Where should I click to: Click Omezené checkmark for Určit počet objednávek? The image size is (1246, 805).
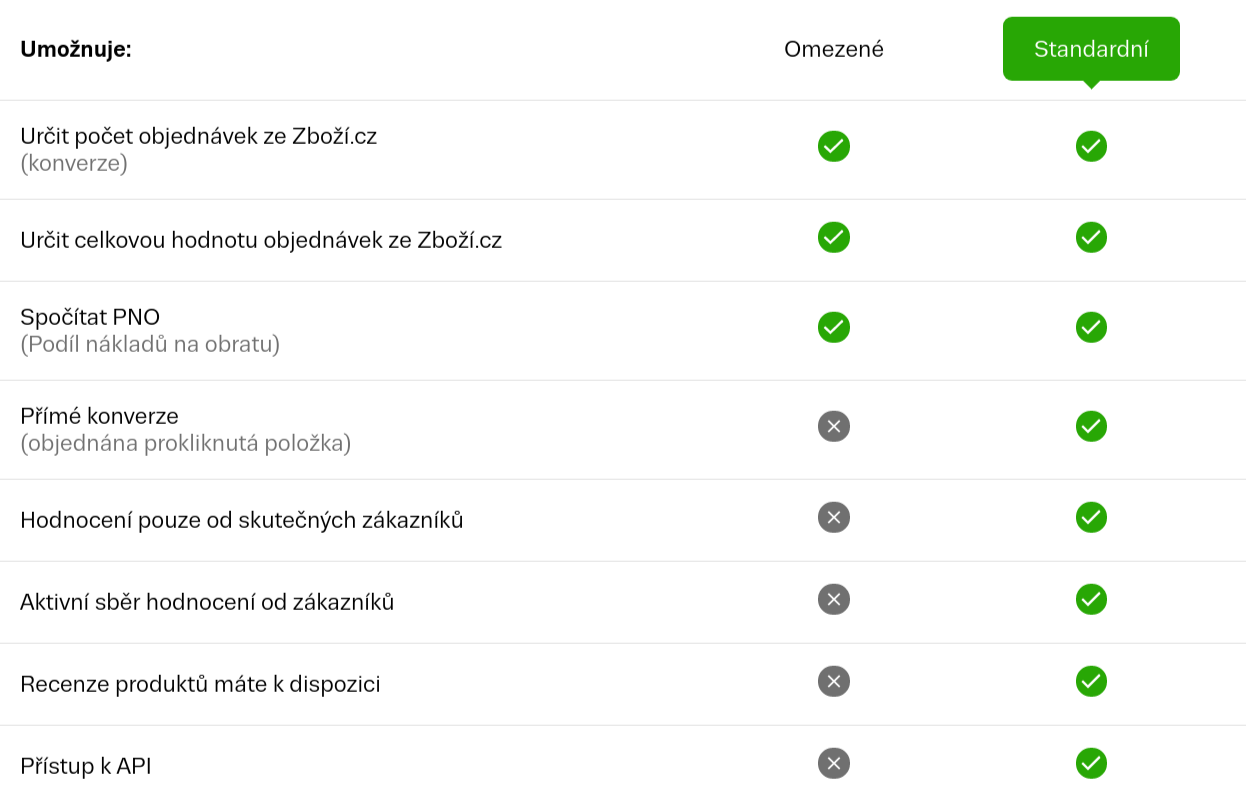click(834, 146)
